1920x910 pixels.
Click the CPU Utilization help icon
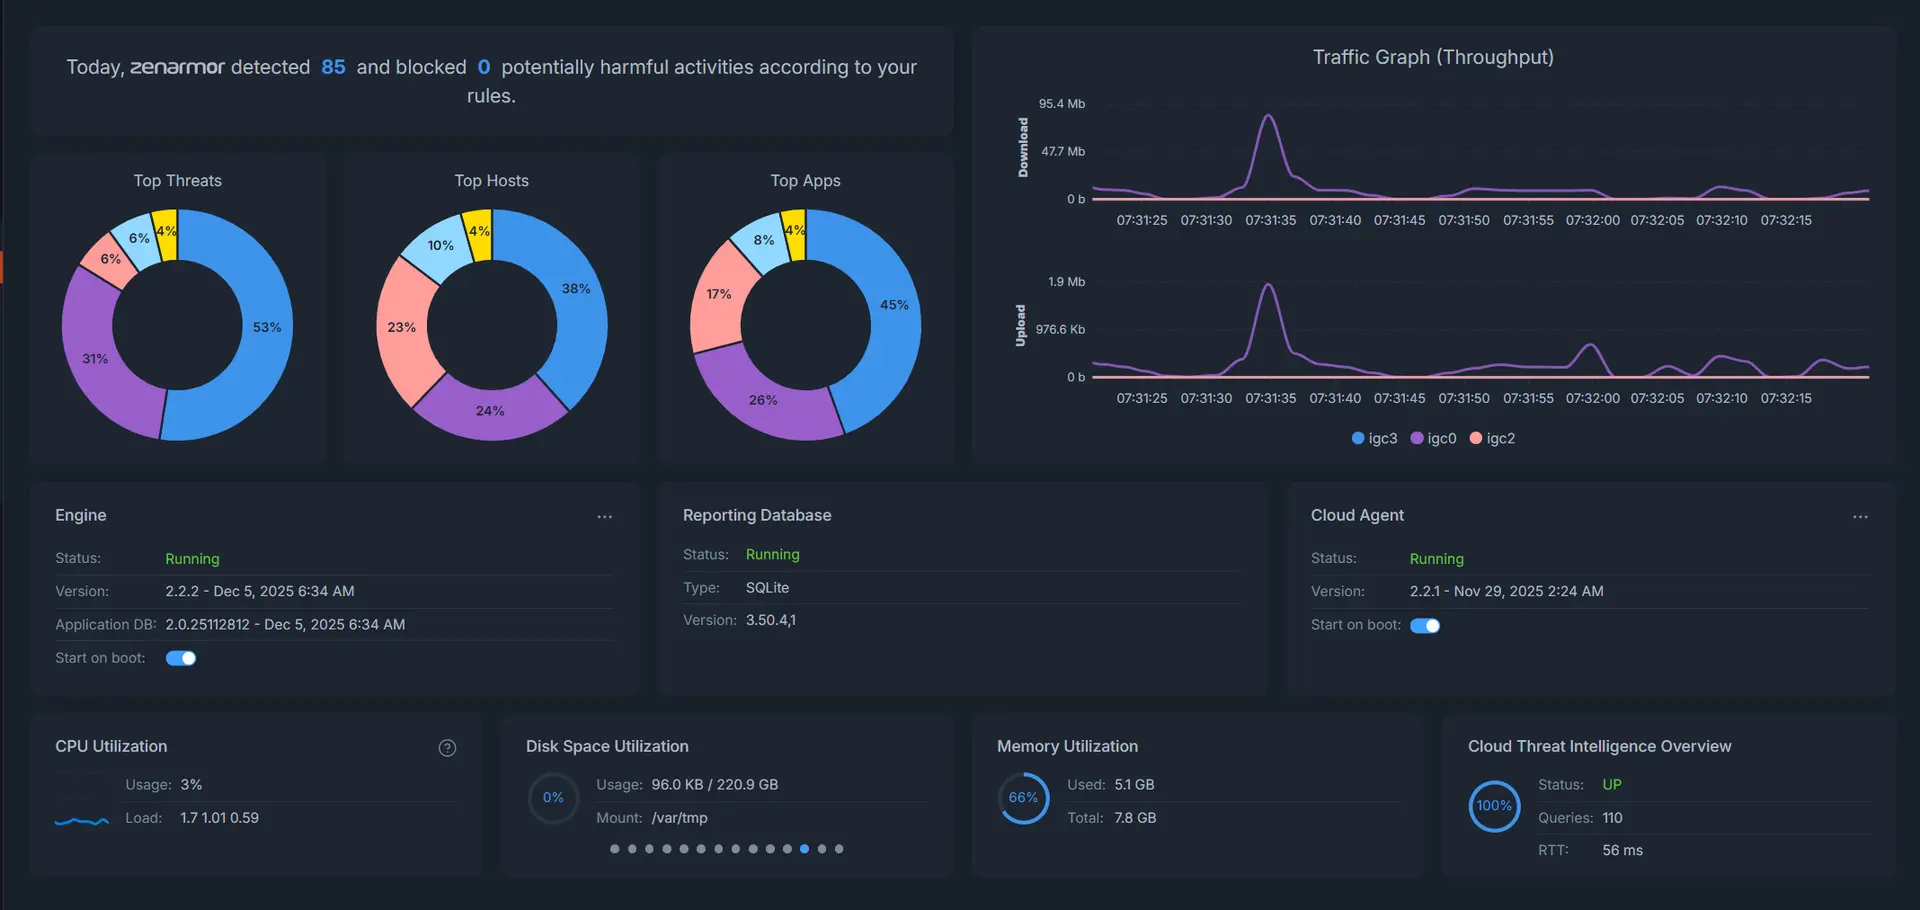click(447, 747)
